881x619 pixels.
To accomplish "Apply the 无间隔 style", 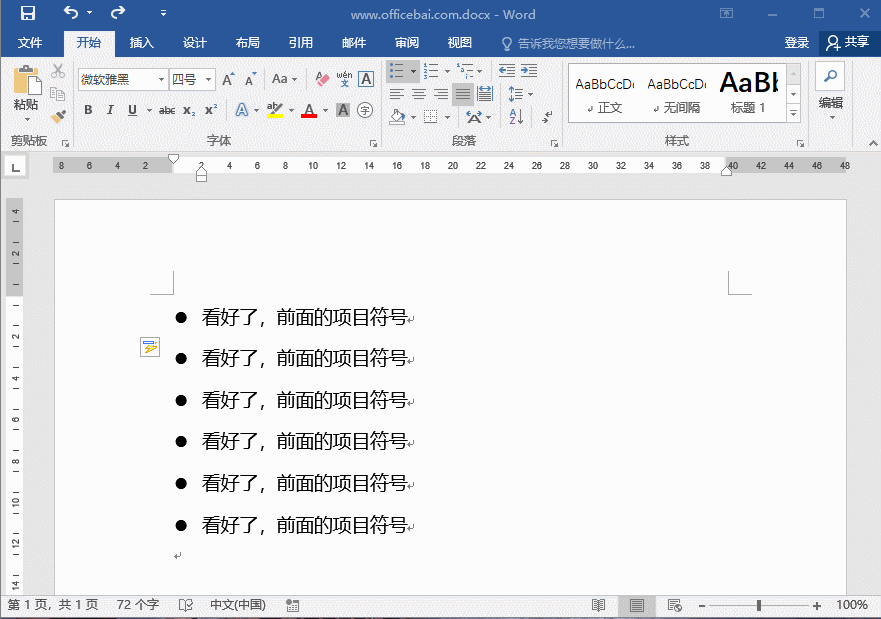I will click(676, 94).
